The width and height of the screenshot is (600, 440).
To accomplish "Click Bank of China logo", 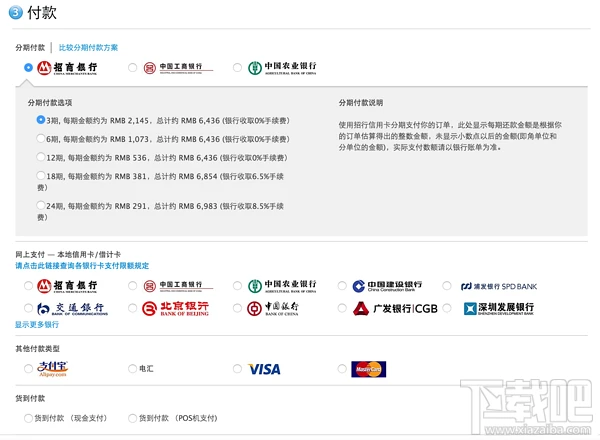I will [273, 308].
